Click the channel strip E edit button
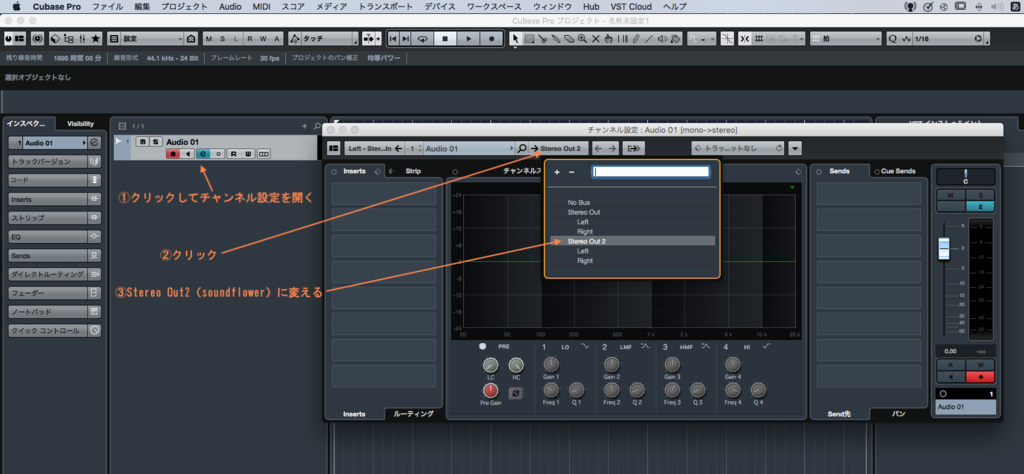The image size is (1024, 474). pyautogui.click(x=981, y=206)
